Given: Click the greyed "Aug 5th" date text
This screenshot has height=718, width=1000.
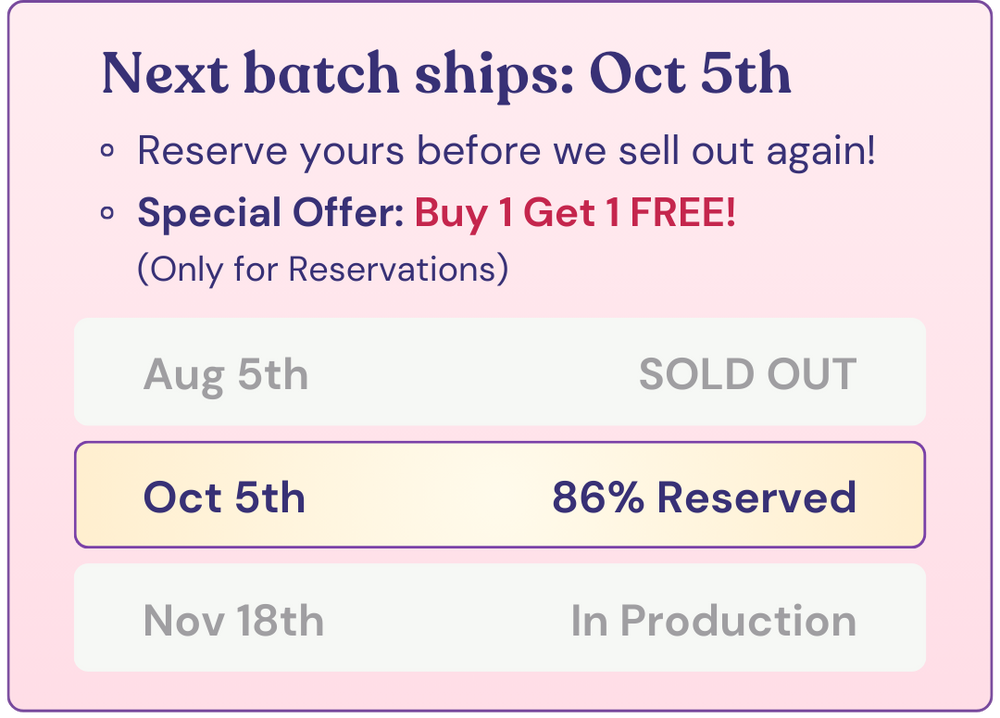Looking at the screenshot, I should [x=226, y=375].
